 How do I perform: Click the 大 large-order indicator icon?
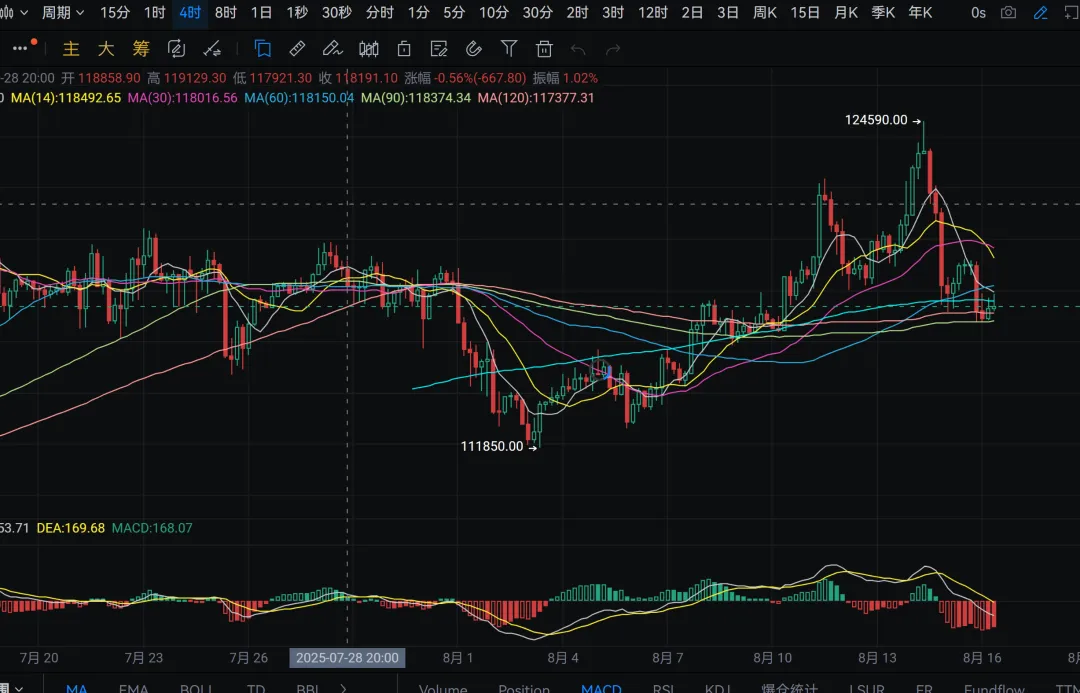pos(105,48)
